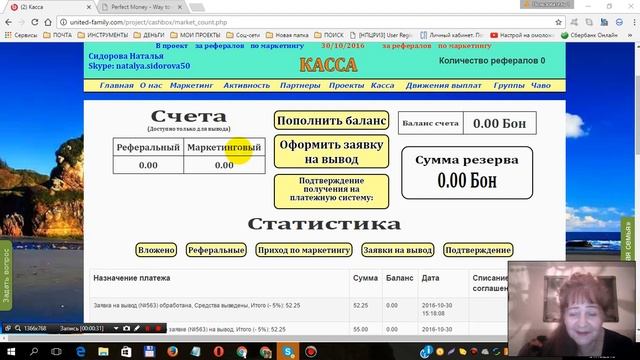
Task: Open the Партнеры menu item
Action: pyautogui.click(x=300, y=85)
